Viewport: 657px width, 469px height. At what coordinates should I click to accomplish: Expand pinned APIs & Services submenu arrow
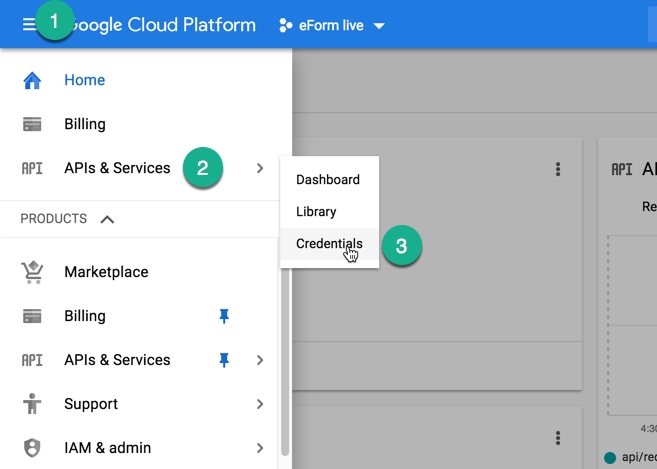click(x=260, y=360)
